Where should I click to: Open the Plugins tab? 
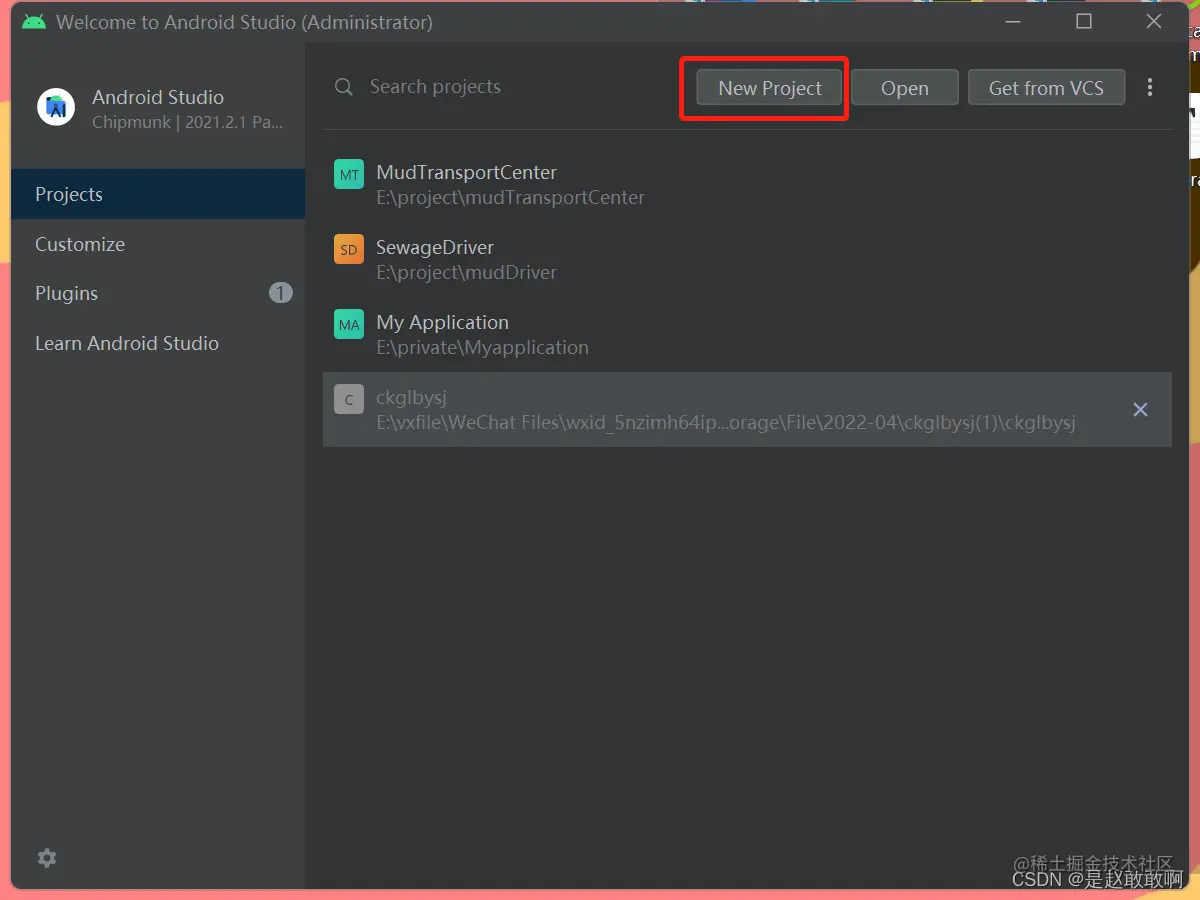pyautogui.click(x=158, y=293)
